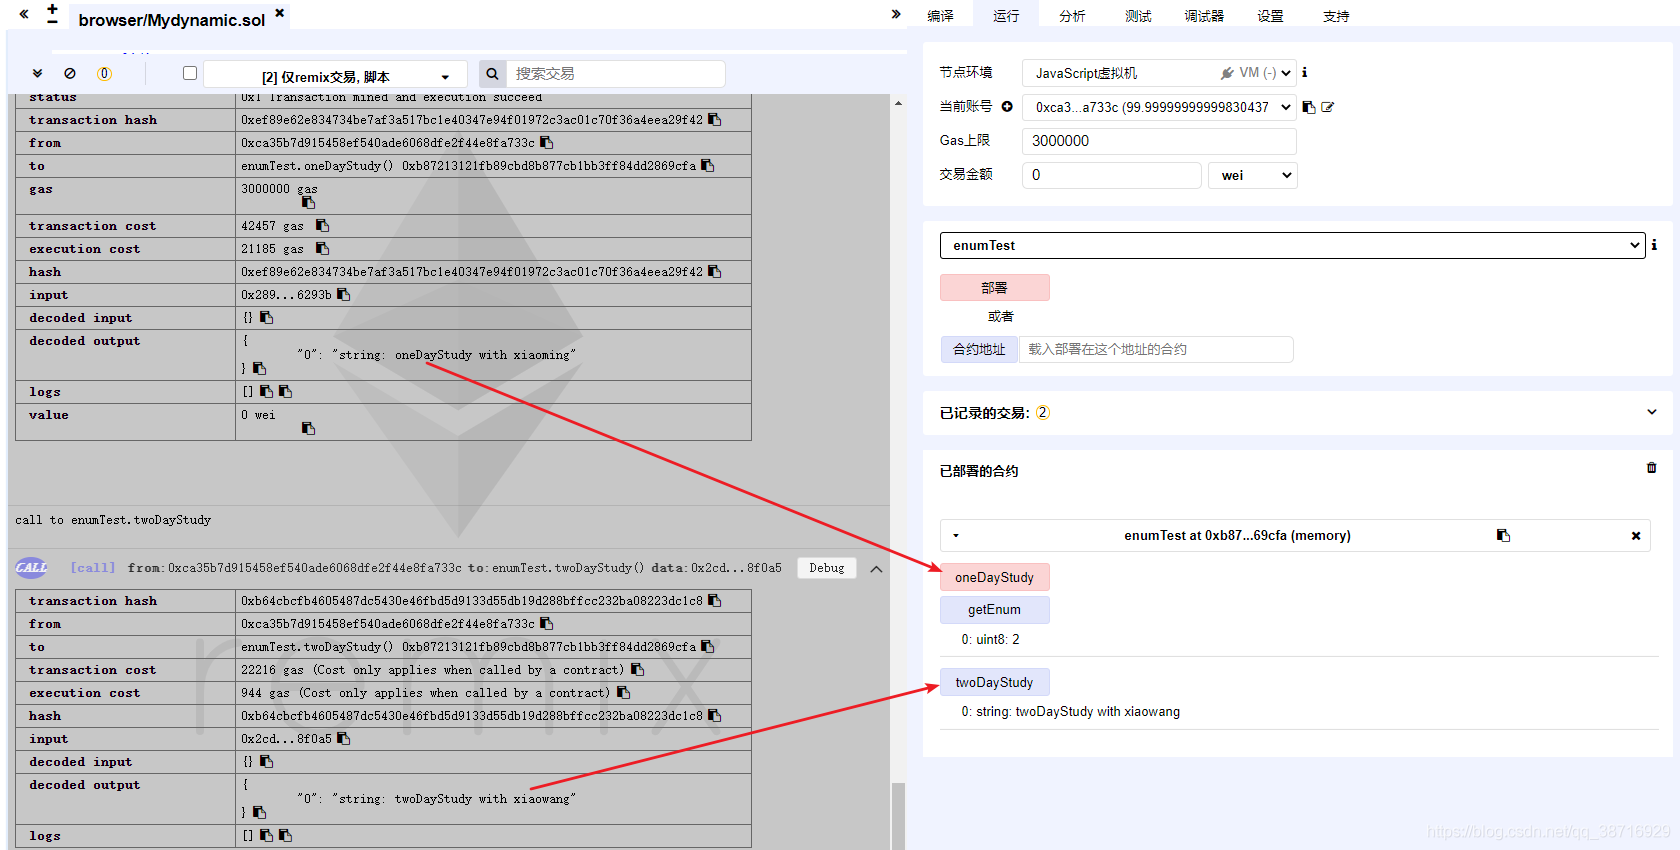Copy twoDayStudy execution cost 944 gas
The image size is (1680, 850).
(x=623, y=692)
